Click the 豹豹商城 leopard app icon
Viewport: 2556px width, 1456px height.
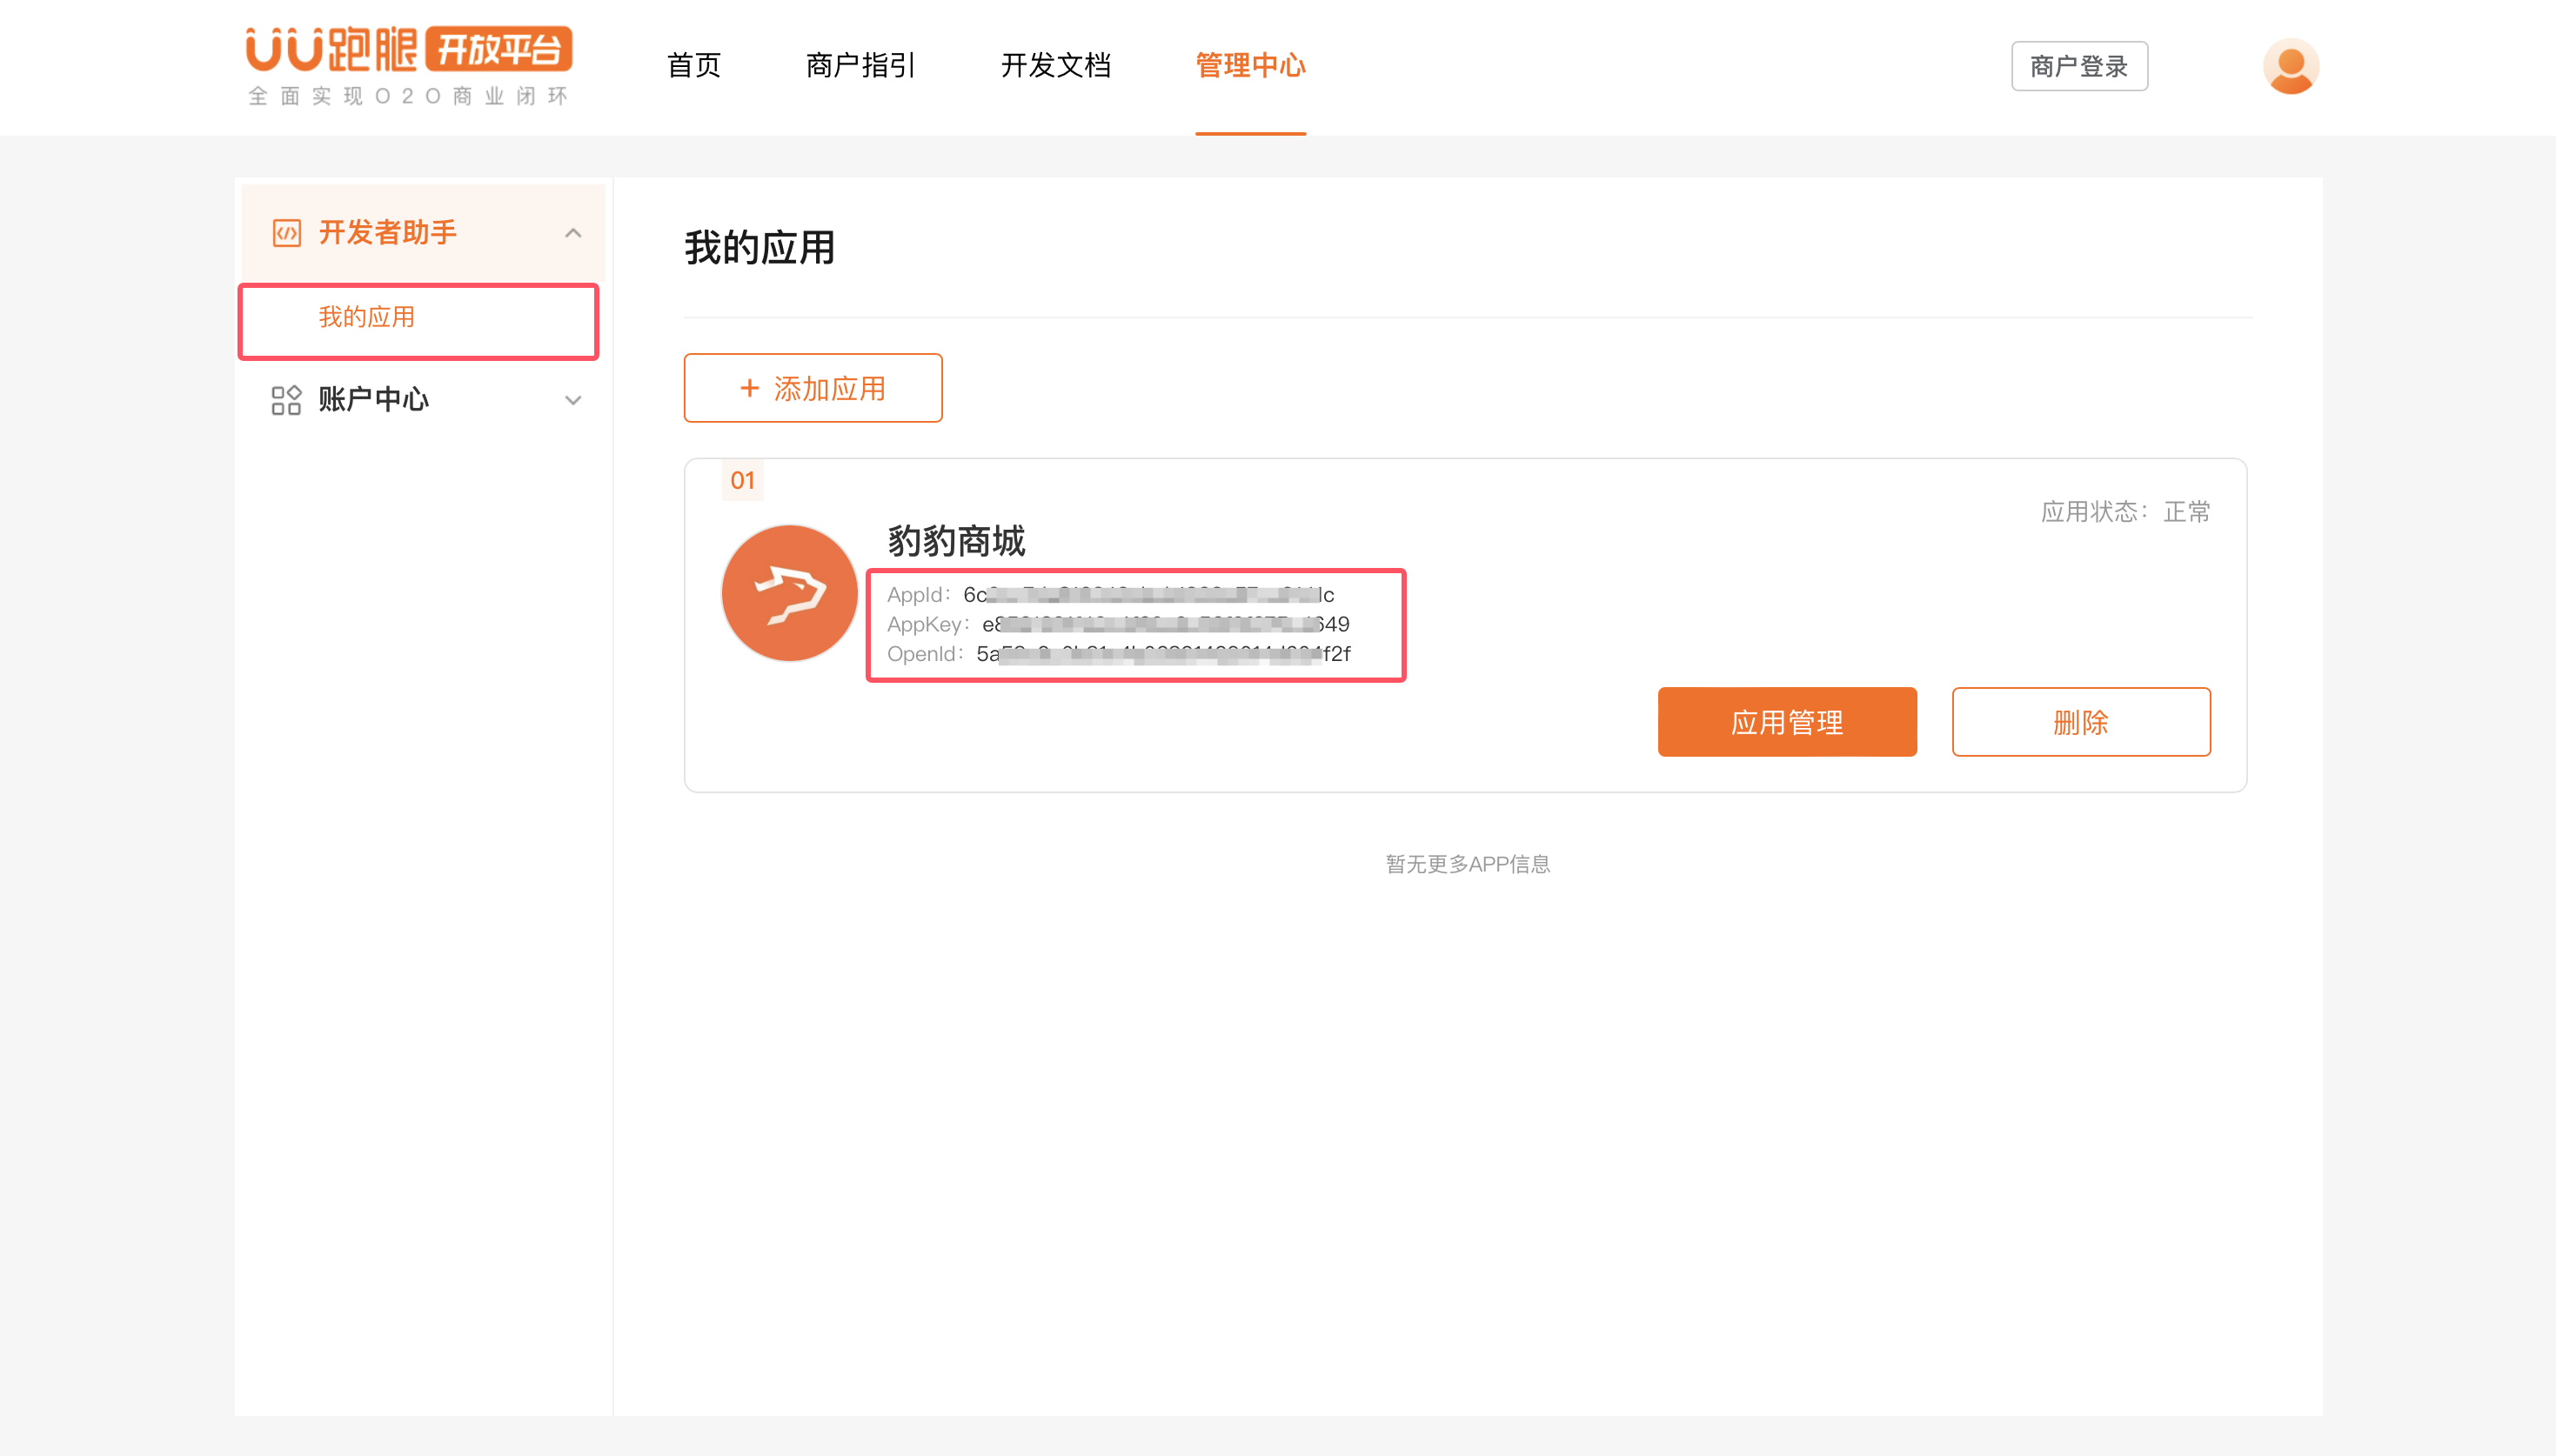coord(789,593)
